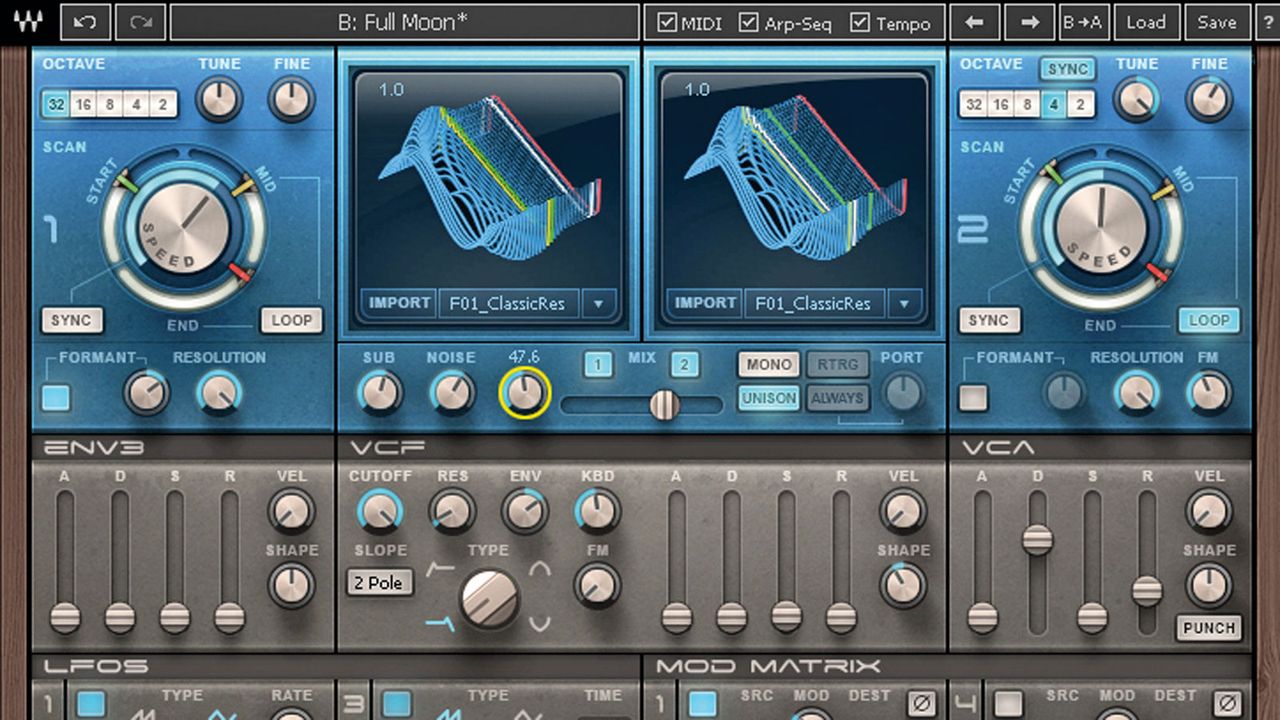1280x720 pixels.
Task: Toggle UNISON mode
Action: point(769,398)
